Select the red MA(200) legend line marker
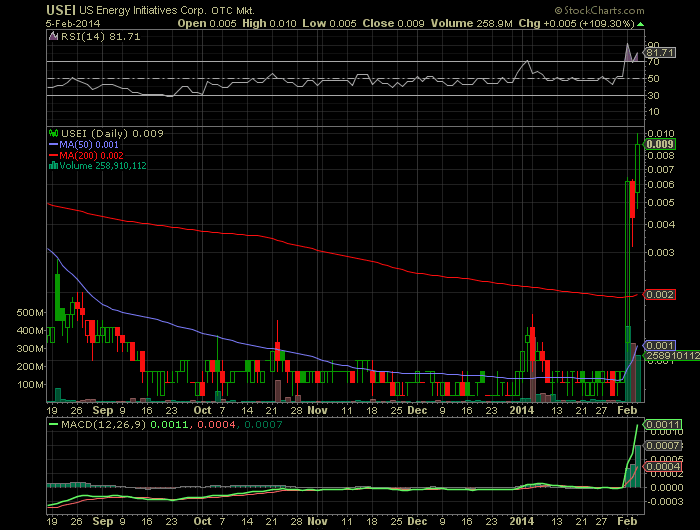This screenshot has height=530, width=700. (x=54, y=156)
